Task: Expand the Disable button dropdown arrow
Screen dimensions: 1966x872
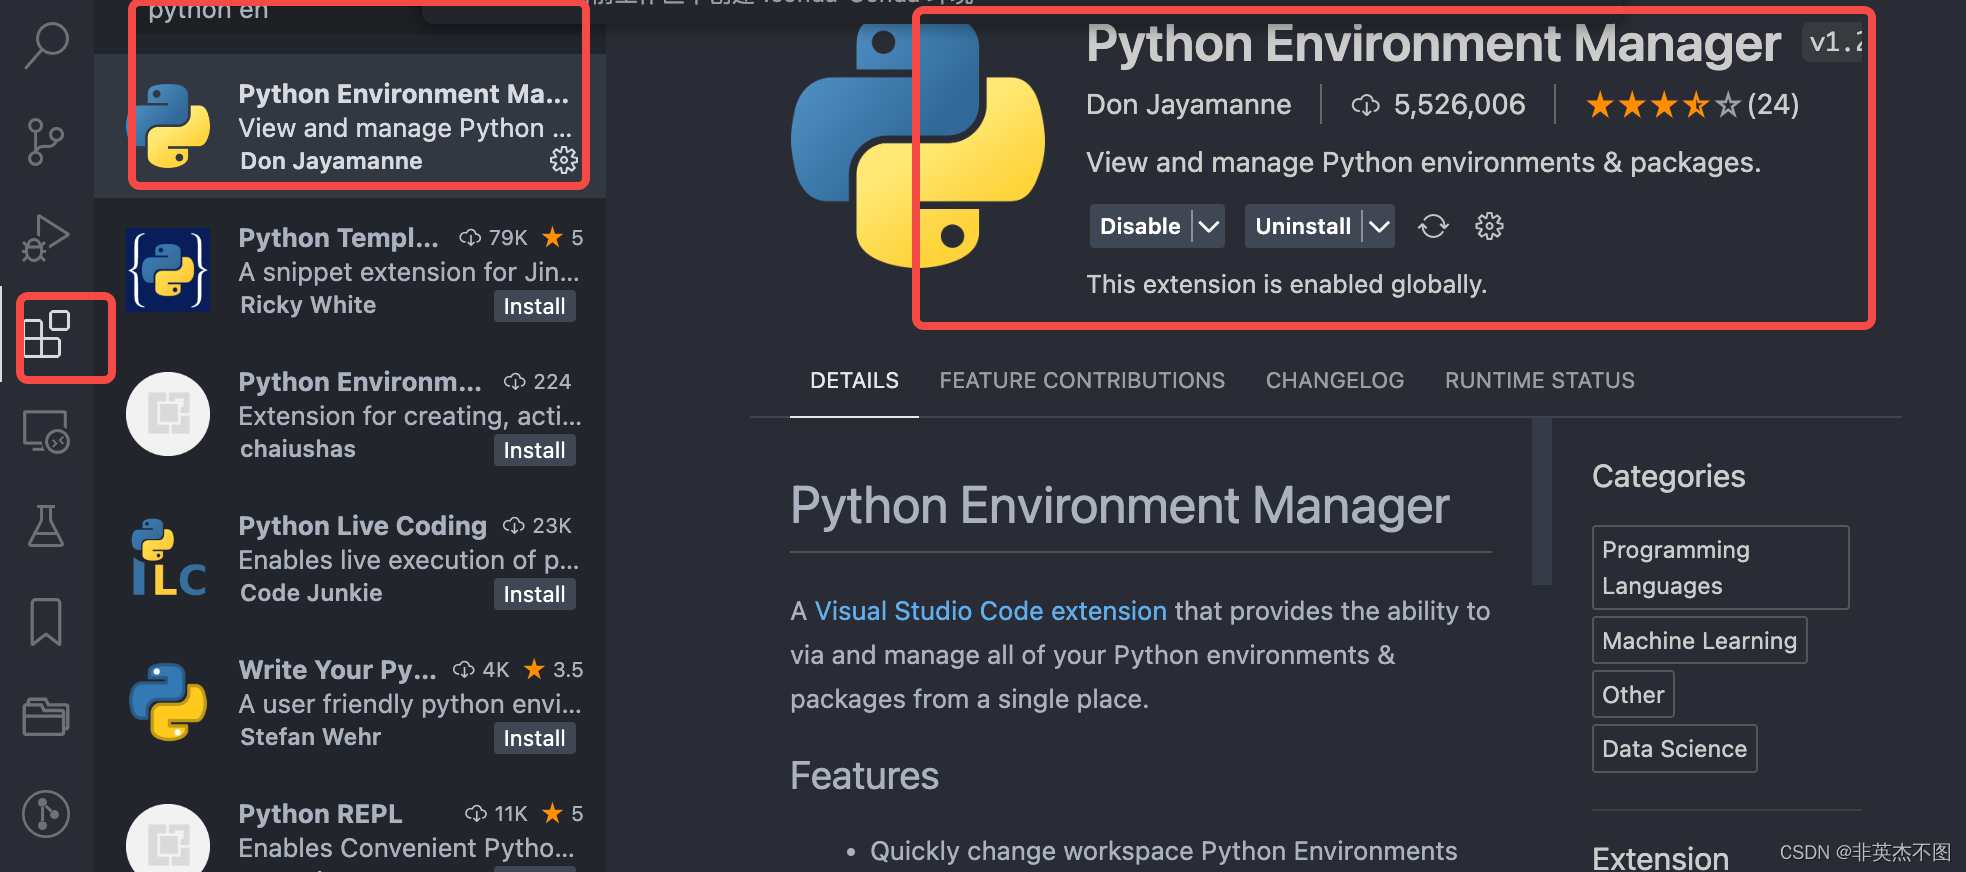Action: click(x=1209, y=226)
